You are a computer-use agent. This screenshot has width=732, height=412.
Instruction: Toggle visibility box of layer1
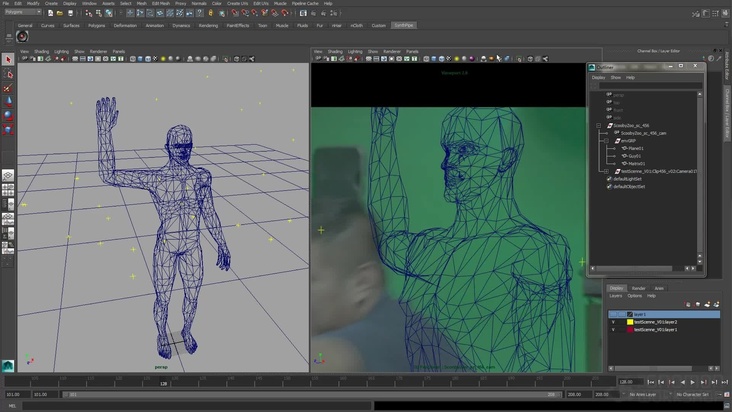pos(613,314)
